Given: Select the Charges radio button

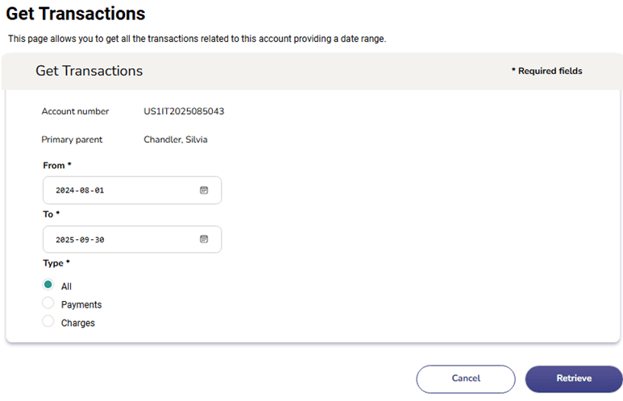Looking at the screenshot, I should pos(48,322).
